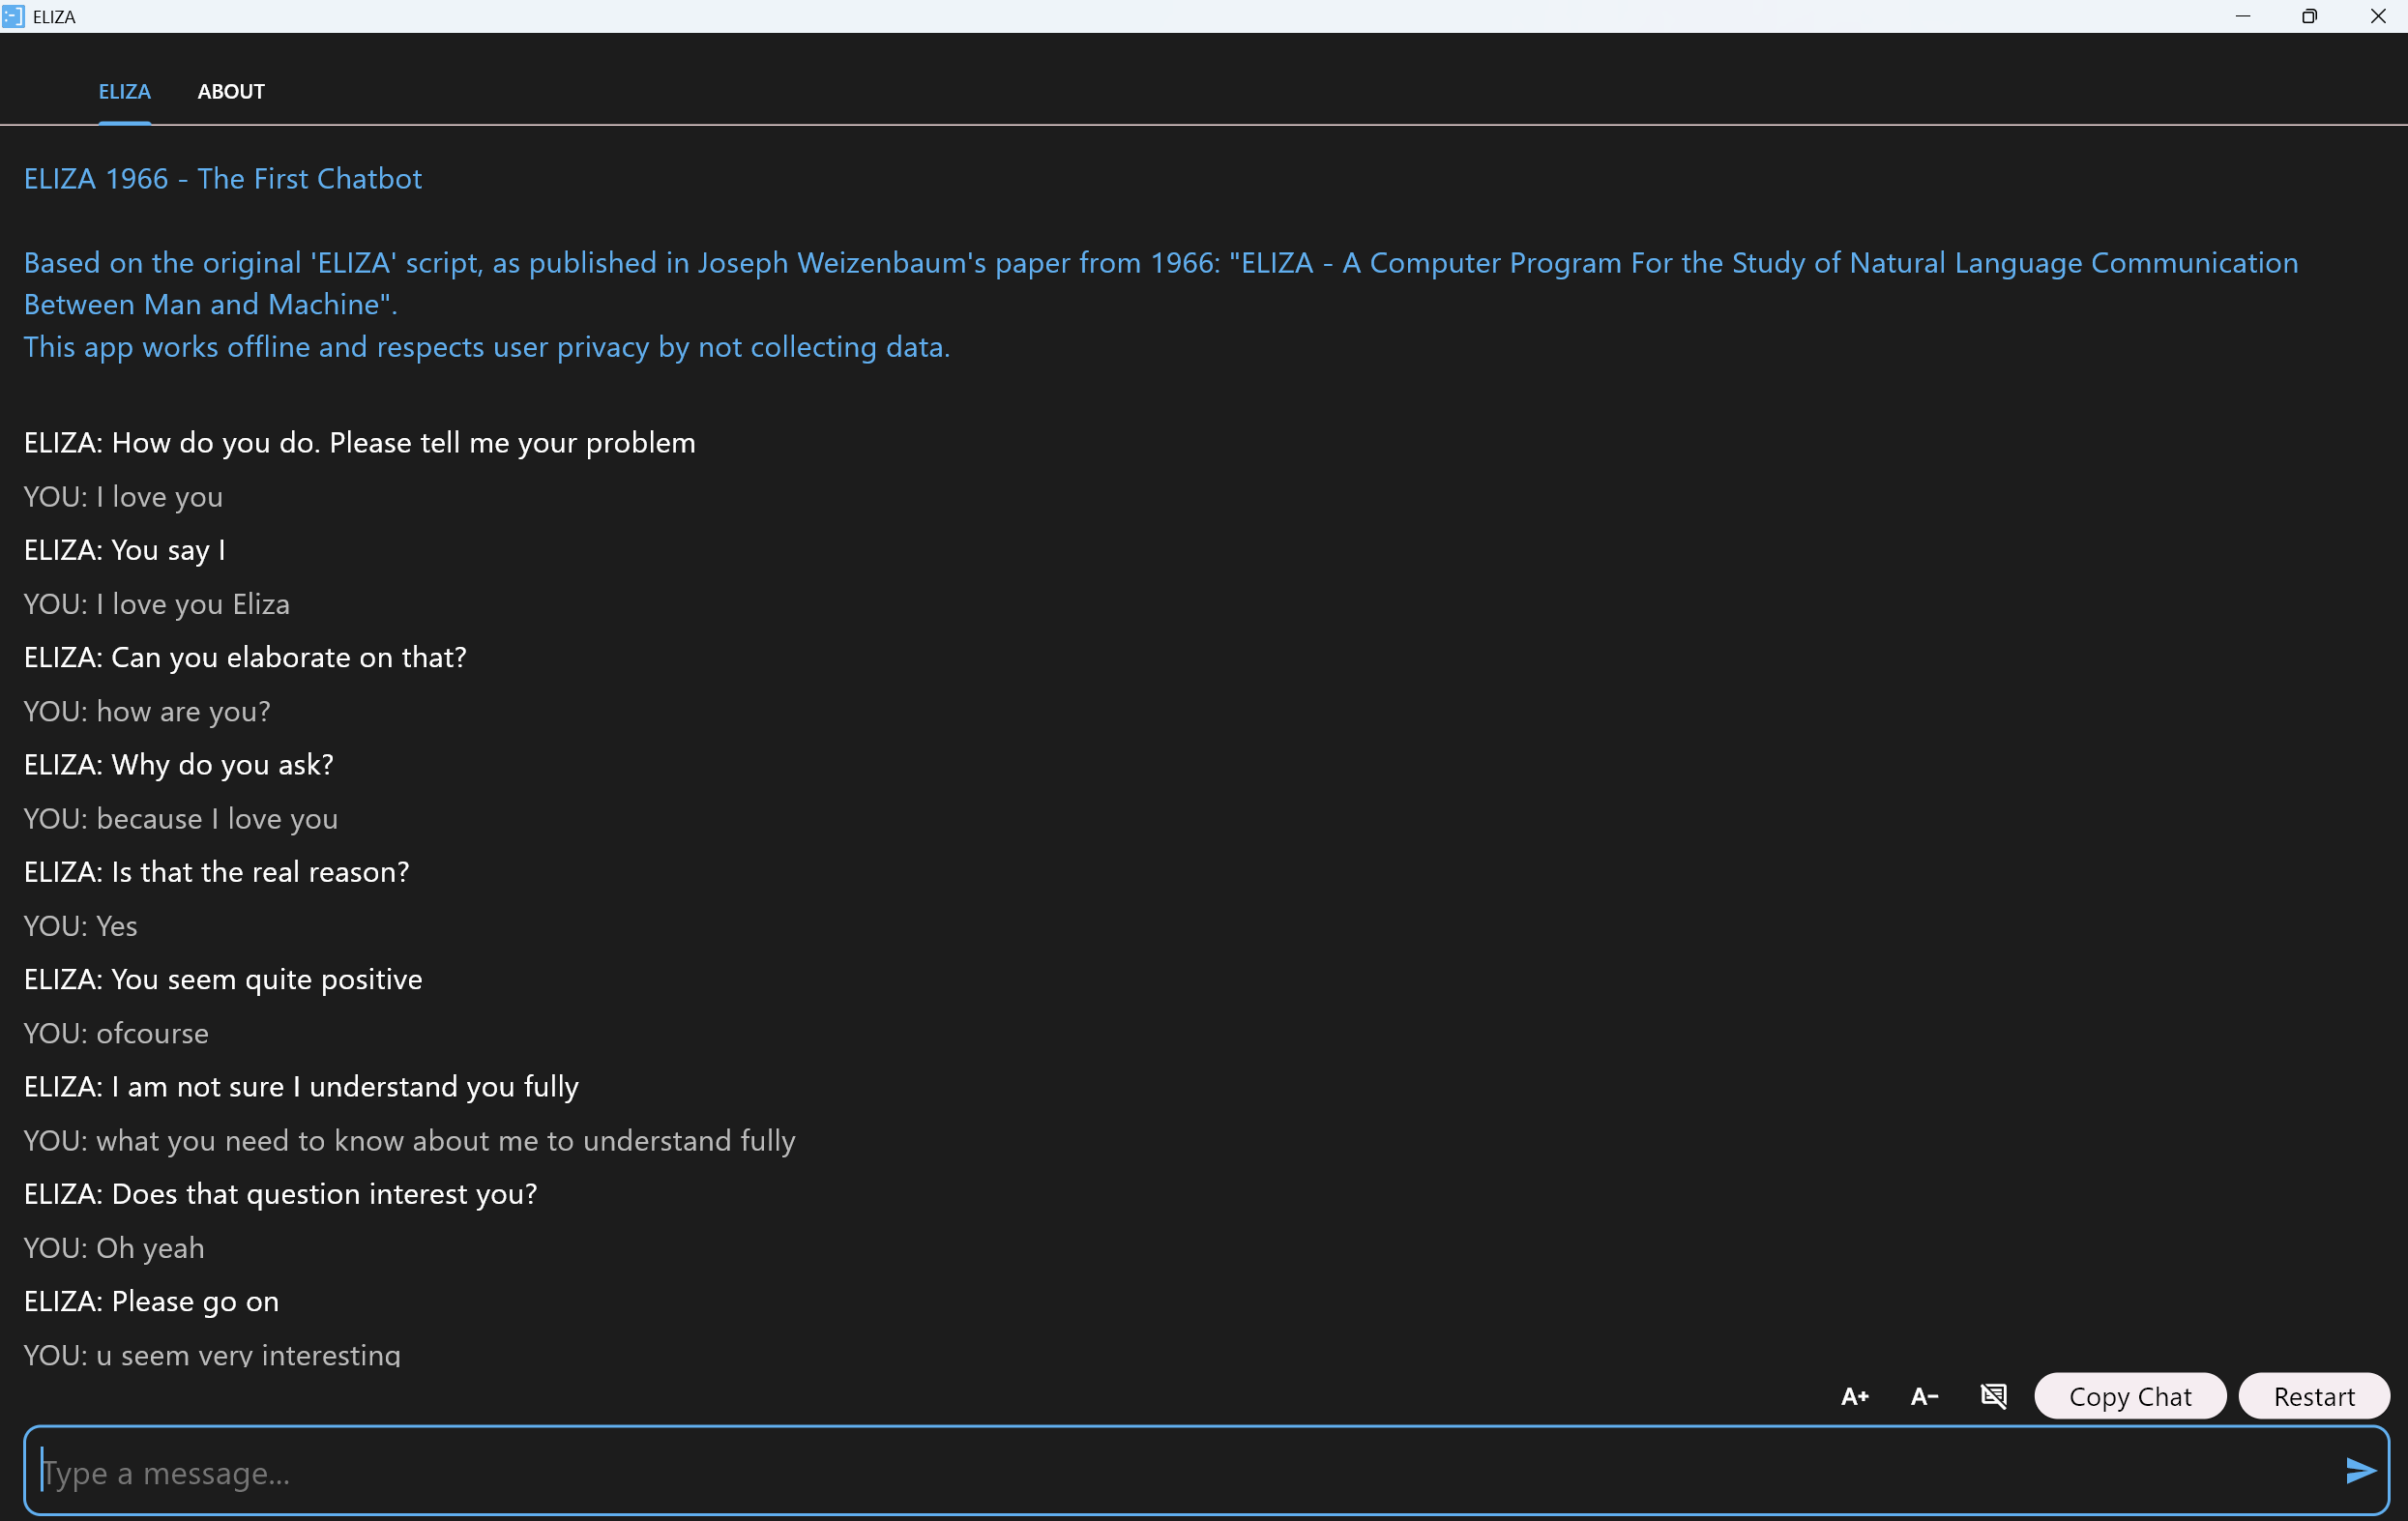The image size is (2408, 1521).
Task: Restore down the ELIZA window
Action: pyautogui.click(x=2309, y=16)
